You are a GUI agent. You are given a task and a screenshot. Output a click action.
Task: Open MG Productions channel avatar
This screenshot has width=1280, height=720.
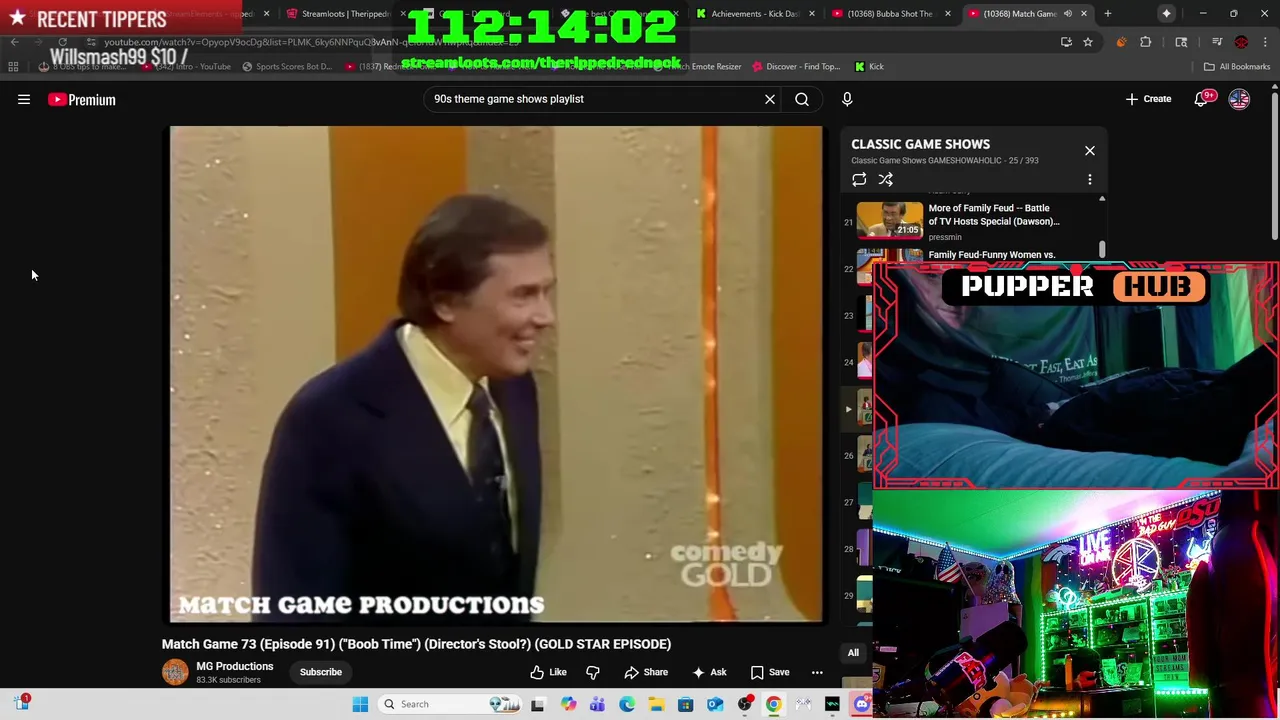click(x=175, y=672)
